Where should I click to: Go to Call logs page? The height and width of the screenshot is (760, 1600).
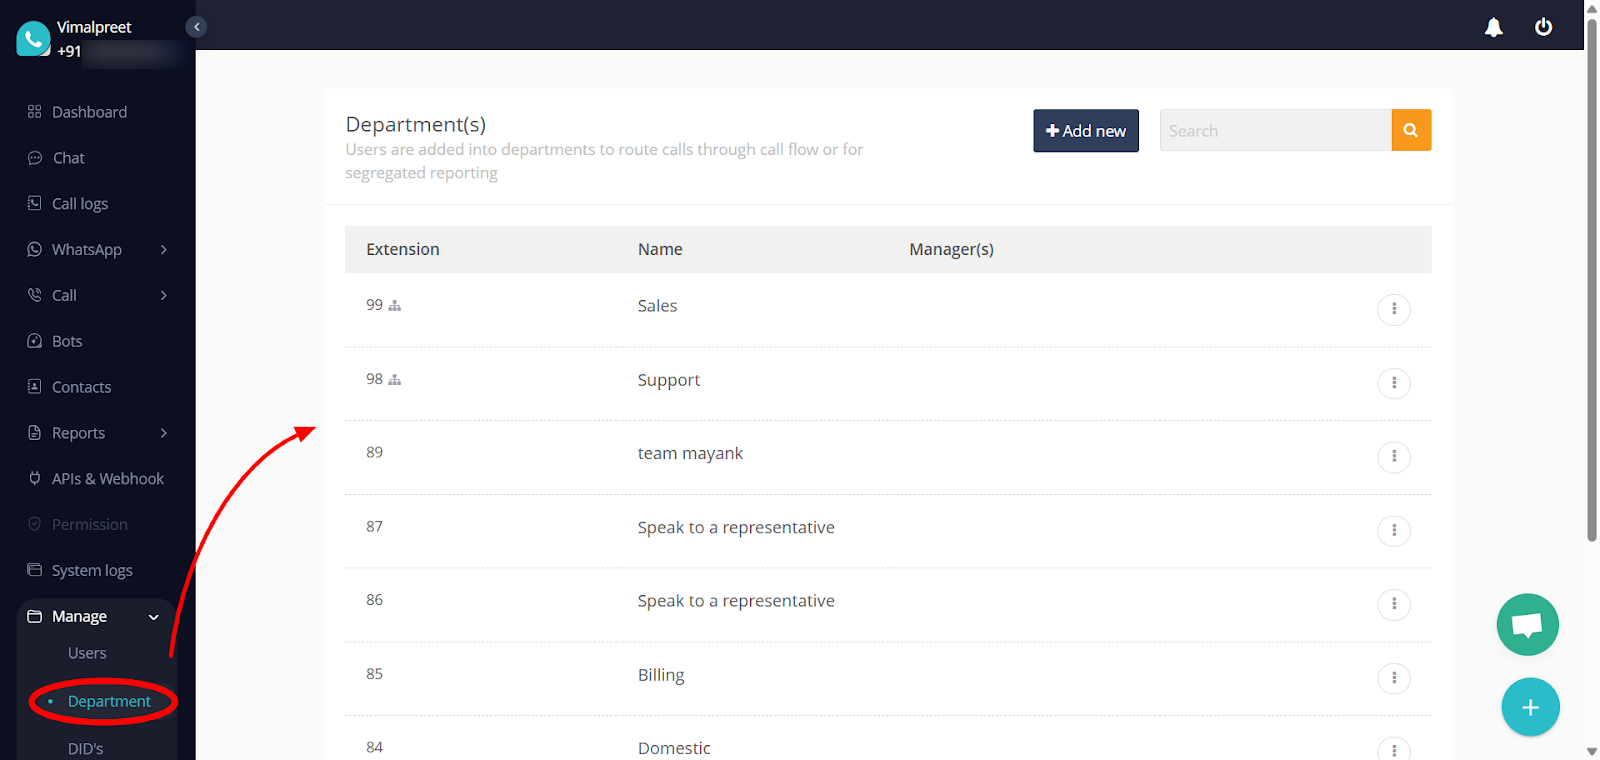tap(80, 204)
